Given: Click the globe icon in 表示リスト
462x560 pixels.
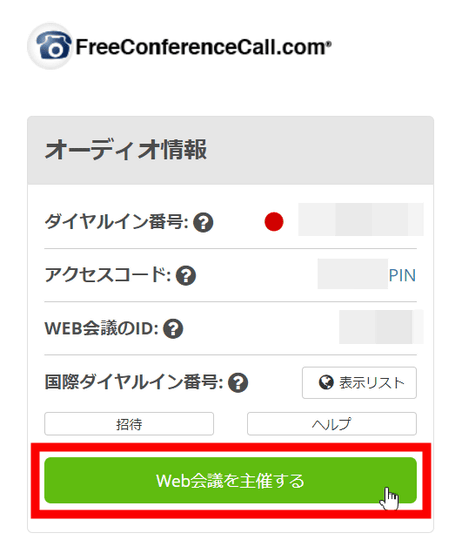Looking at the screenshot, I should tap(326, 382).
